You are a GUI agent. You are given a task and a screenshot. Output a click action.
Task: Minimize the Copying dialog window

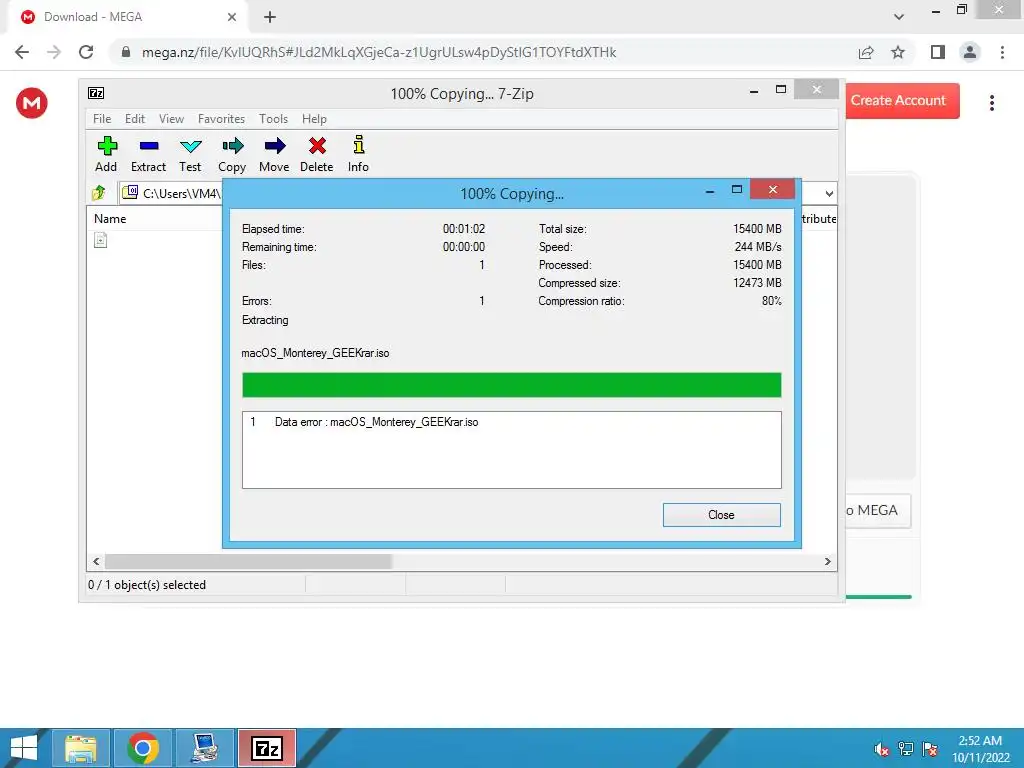710,190
